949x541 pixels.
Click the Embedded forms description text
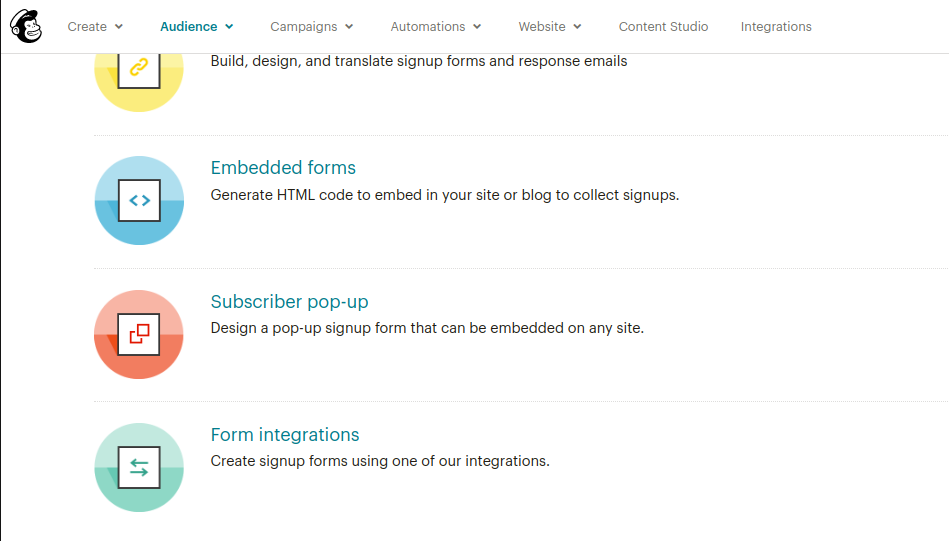tap(445, 195)
